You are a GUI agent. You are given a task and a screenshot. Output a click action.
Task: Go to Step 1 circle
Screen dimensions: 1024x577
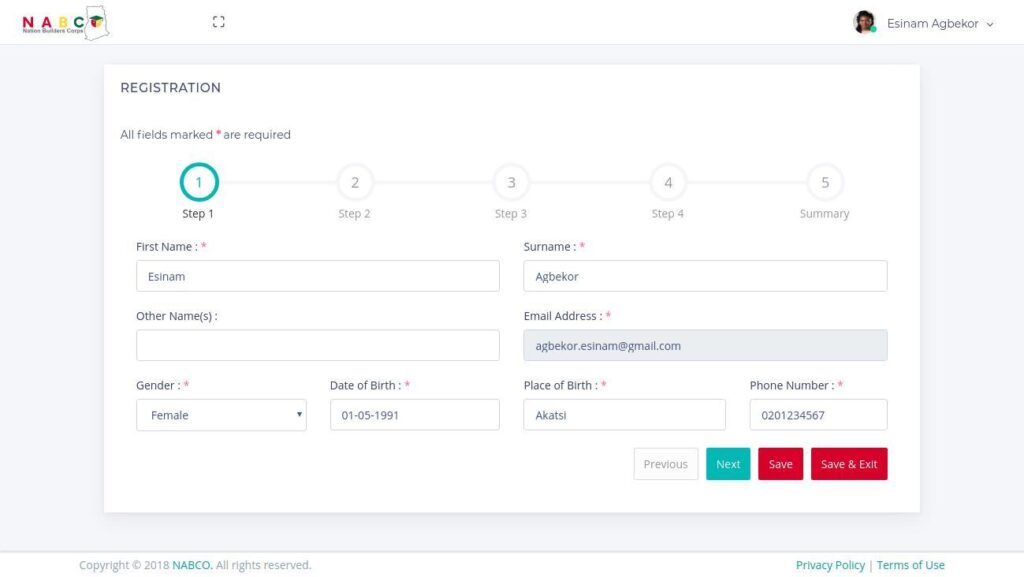point(199,183)
